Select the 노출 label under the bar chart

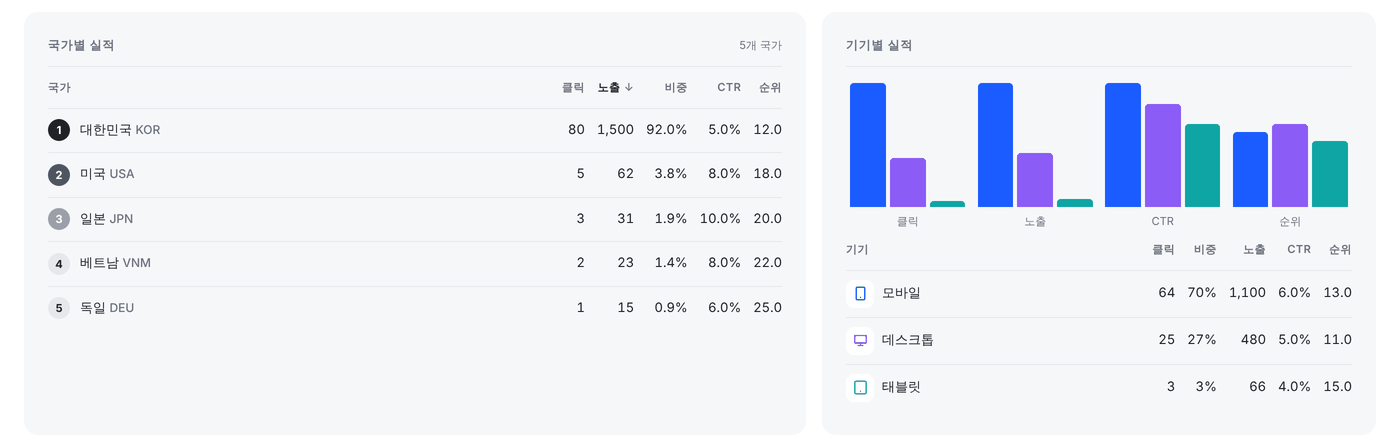1035,222
